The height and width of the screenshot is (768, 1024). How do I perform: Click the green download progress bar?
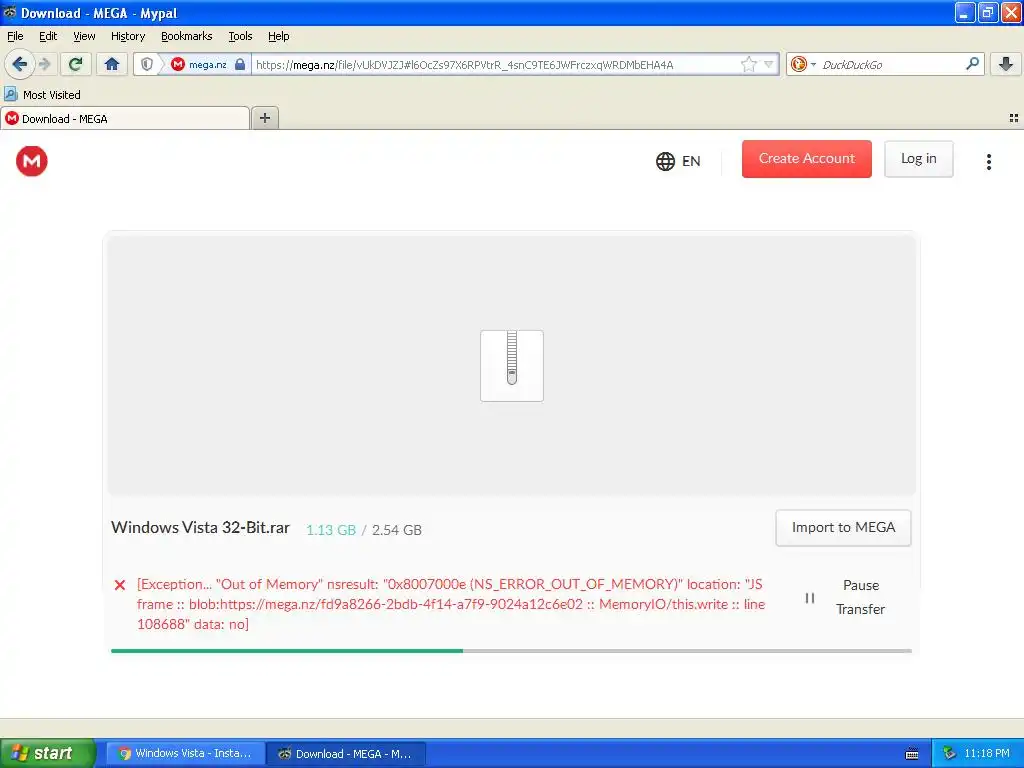click(287, 650)
